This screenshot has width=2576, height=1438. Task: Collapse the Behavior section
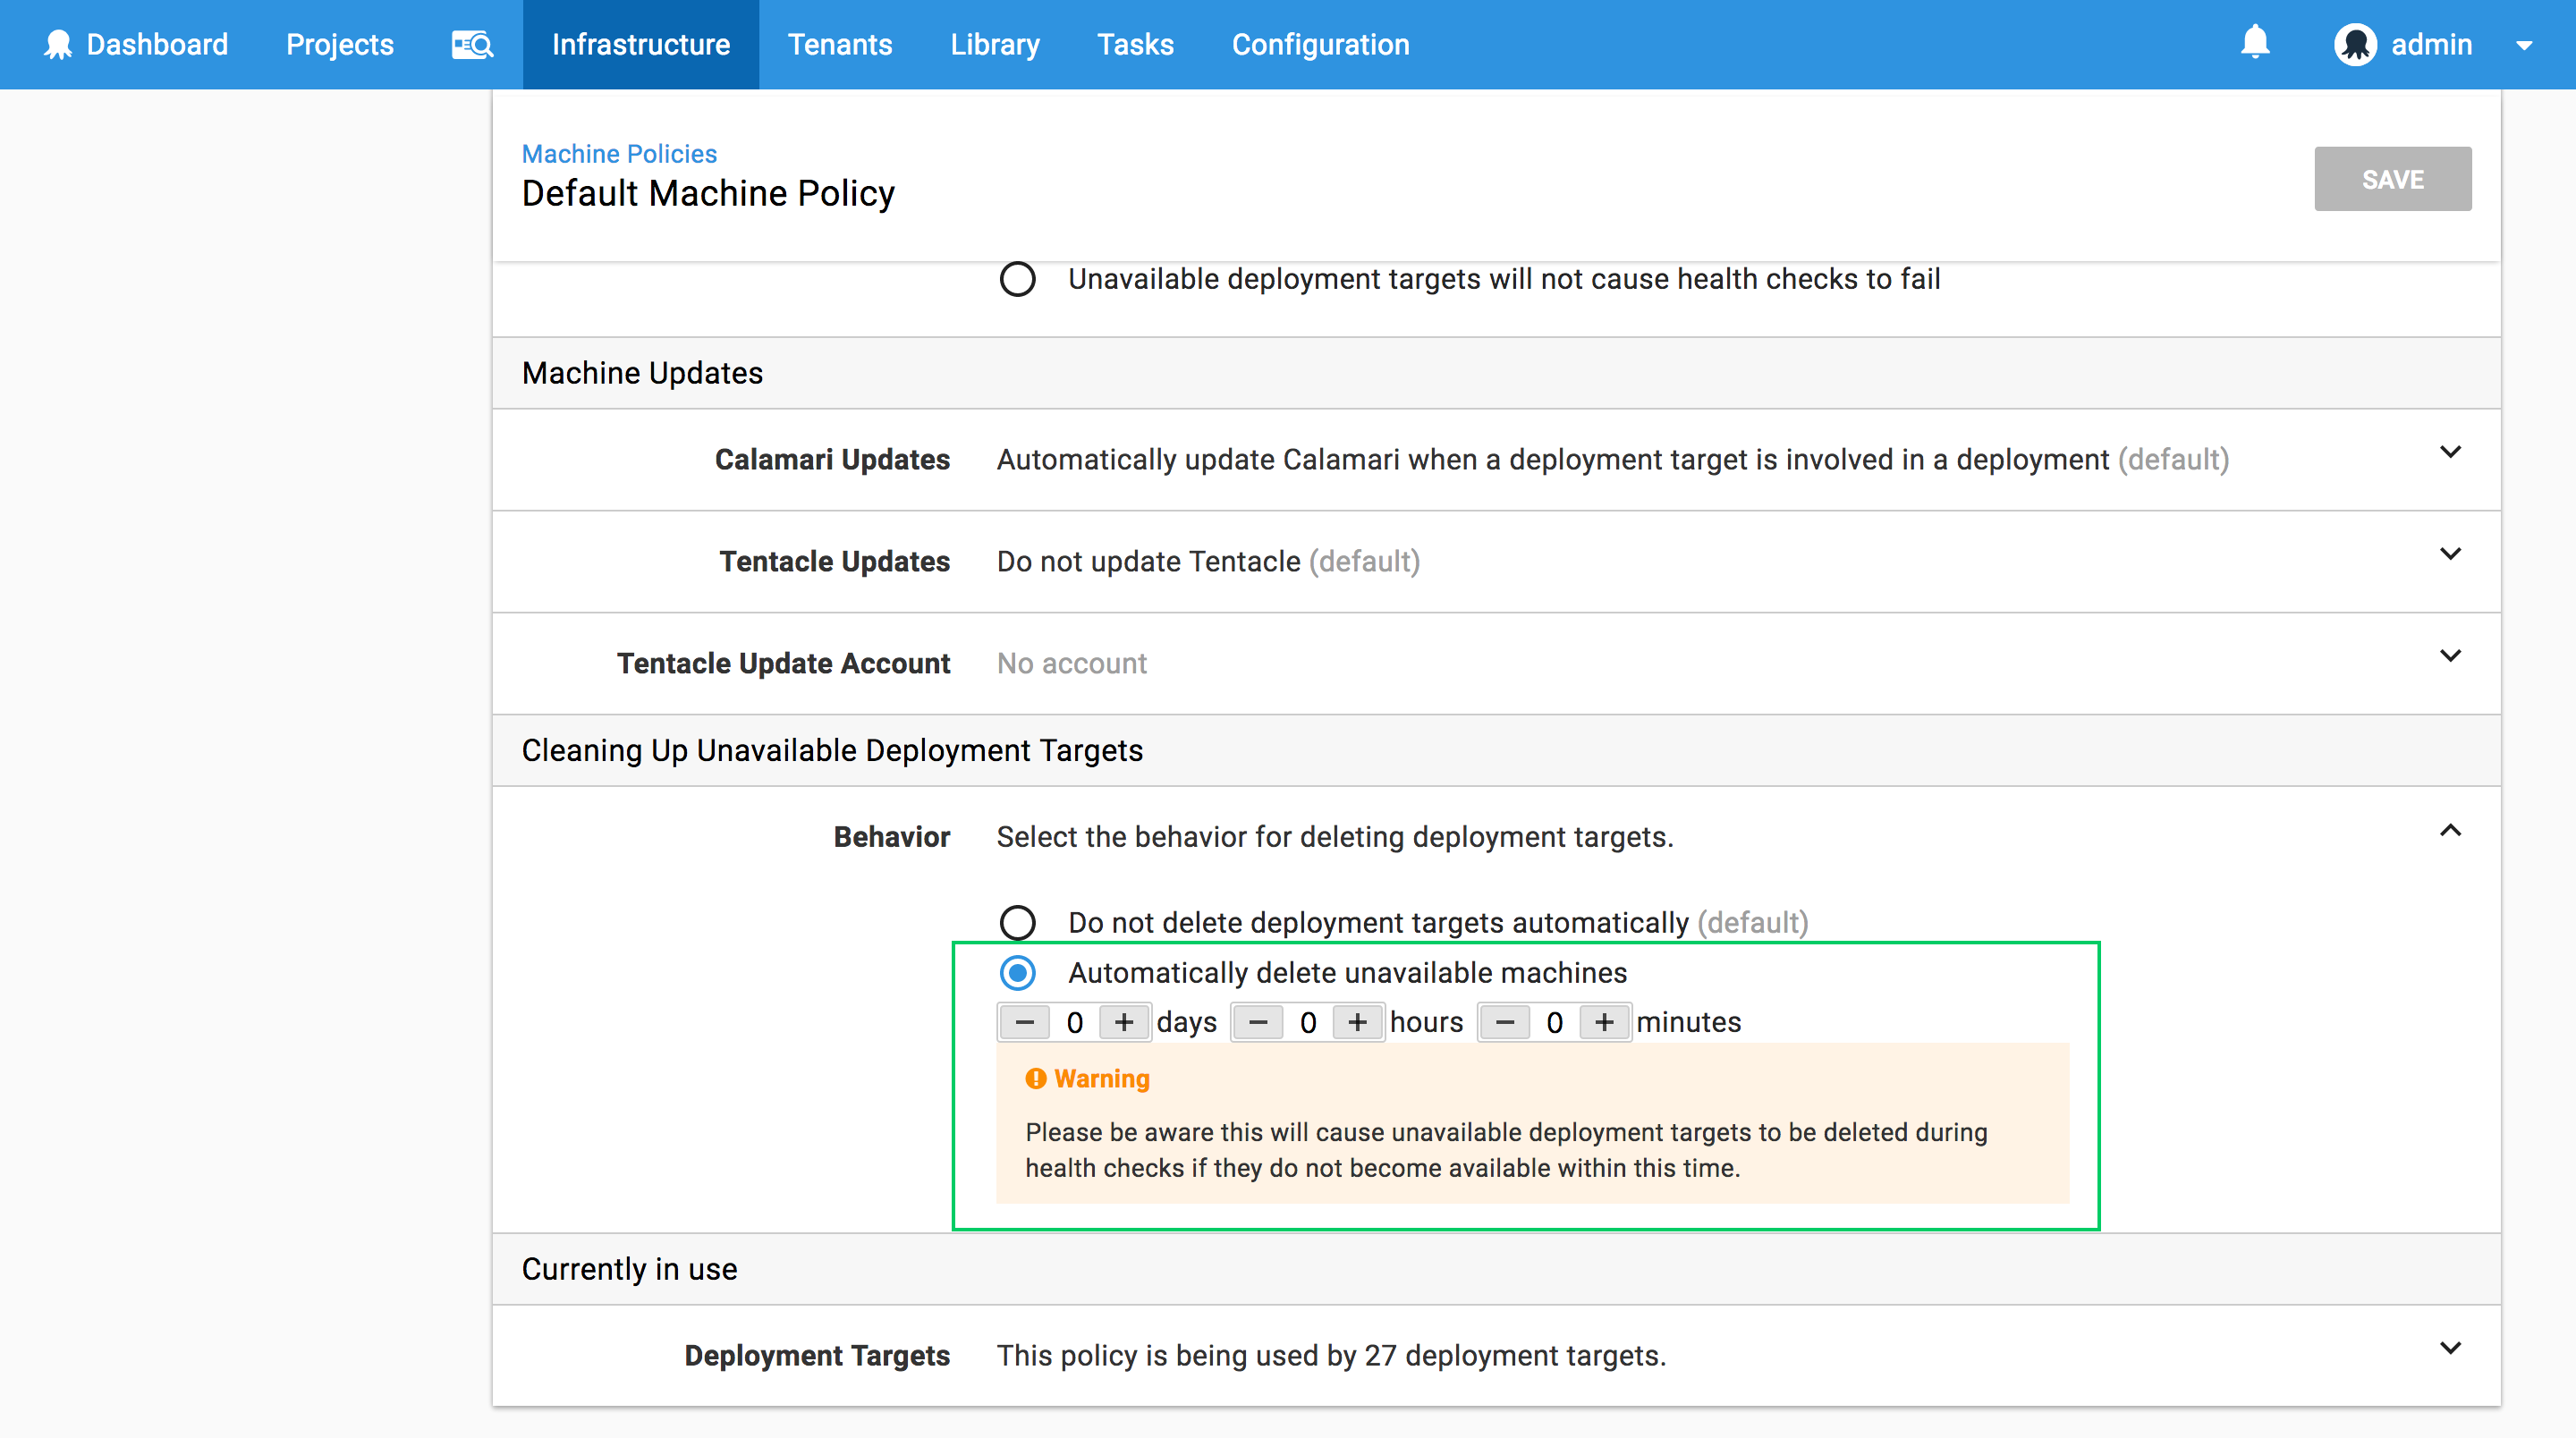click(x=2449, y=830)
